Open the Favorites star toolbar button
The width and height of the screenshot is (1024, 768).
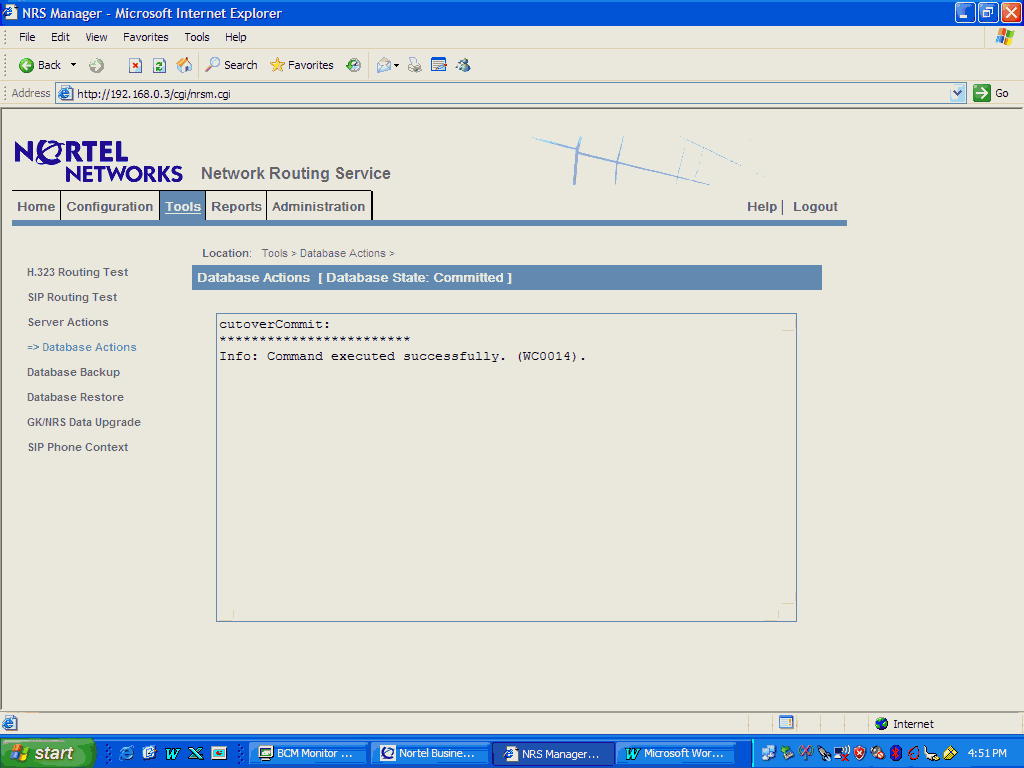coord(302,65)
